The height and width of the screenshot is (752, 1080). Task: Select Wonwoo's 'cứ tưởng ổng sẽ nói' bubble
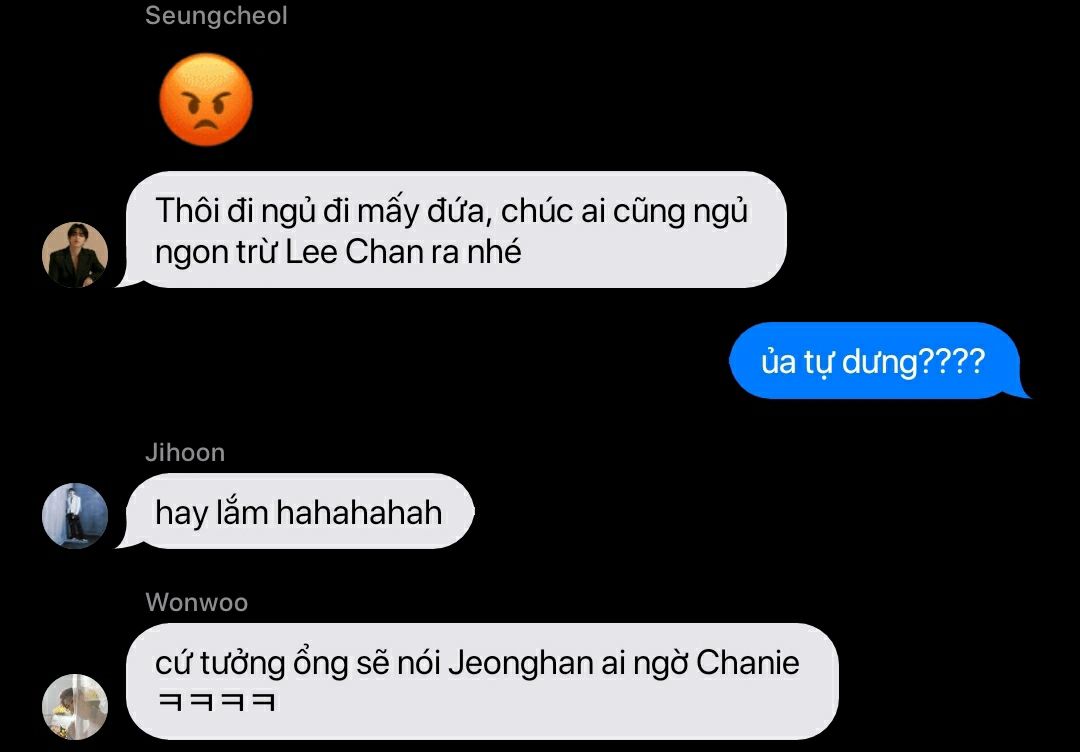477,681
